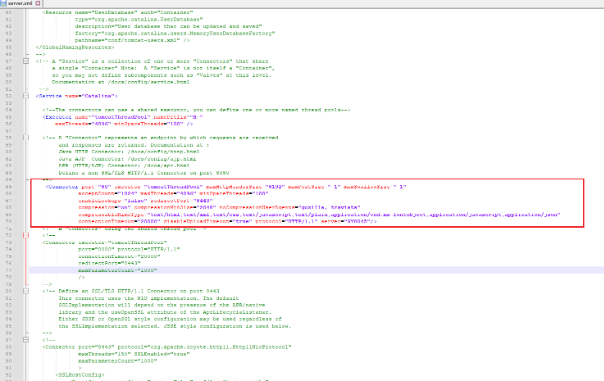The image size is (604, 381).
Task: Click line number 88 in the margin
Action: click(9, 347)
